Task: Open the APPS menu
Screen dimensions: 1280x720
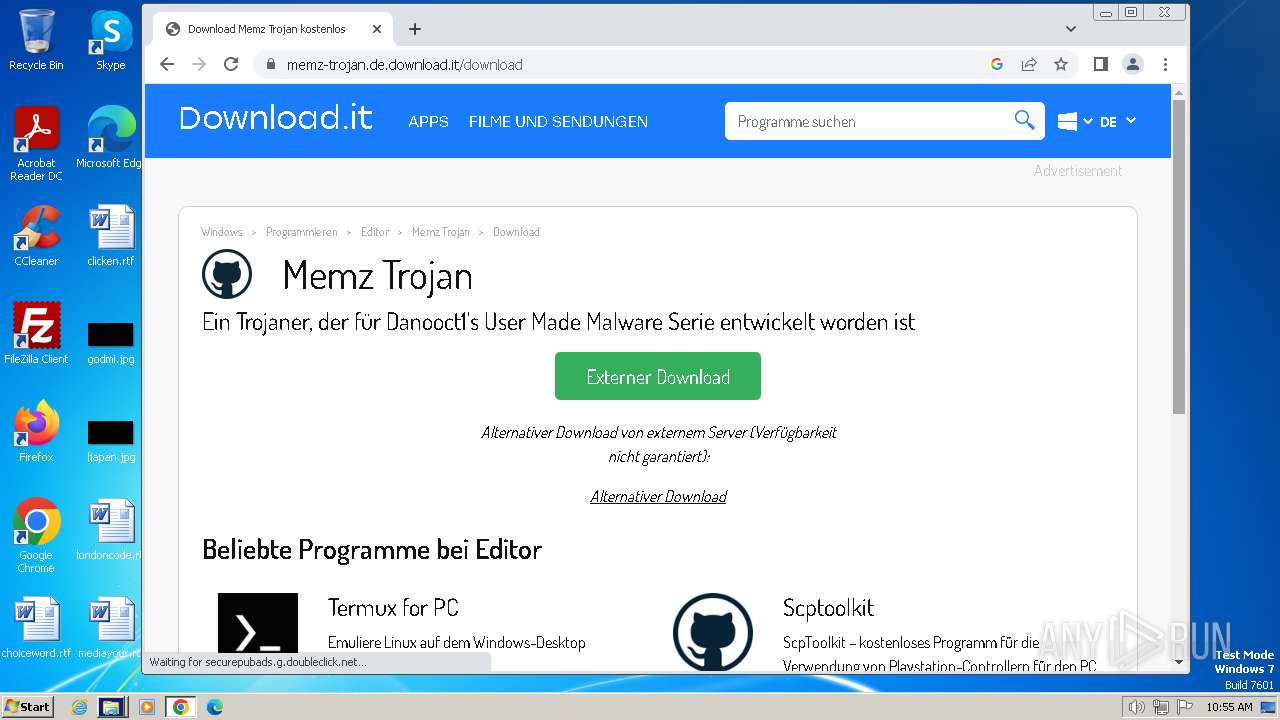Action: point(428,121)
